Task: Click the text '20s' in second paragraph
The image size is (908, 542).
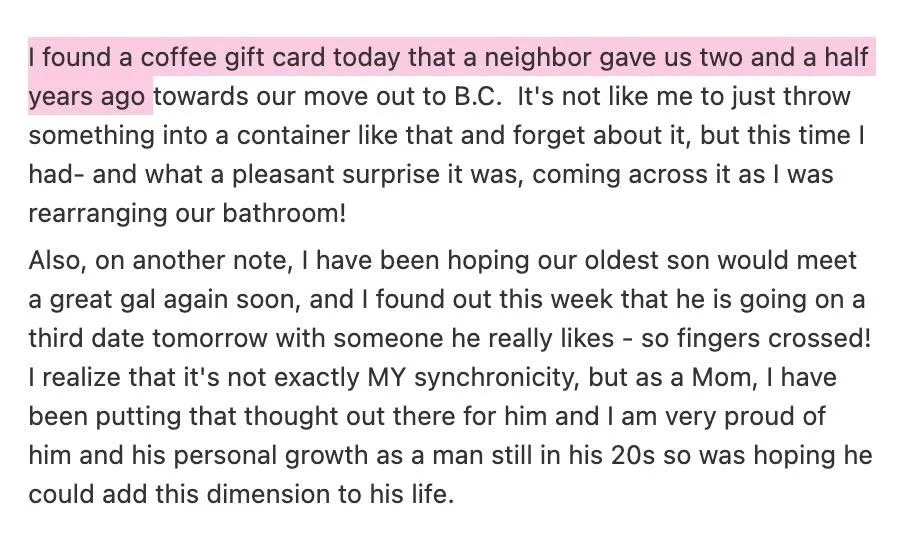Action: [x=632, y=455]
